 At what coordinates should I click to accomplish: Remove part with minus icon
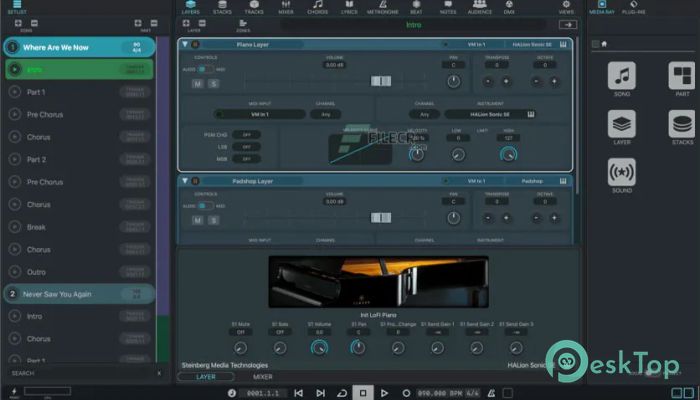coord(154,23)
